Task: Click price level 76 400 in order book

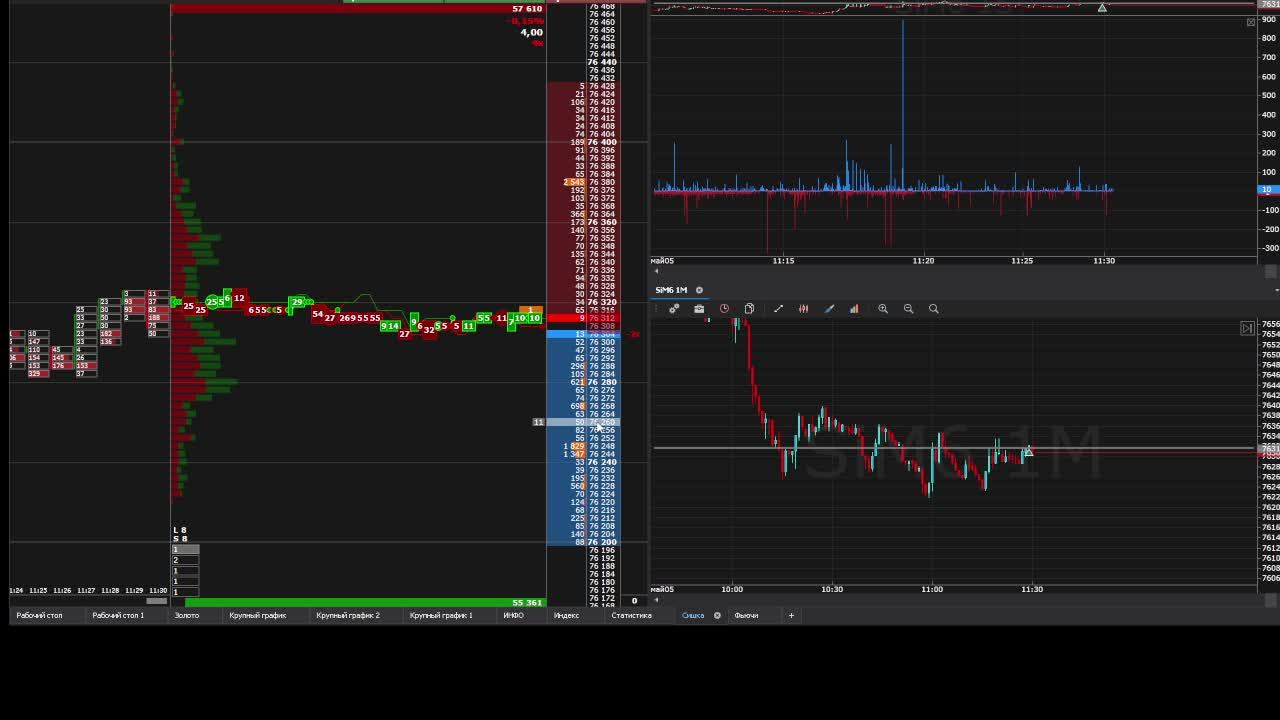Action: [603, 142]
